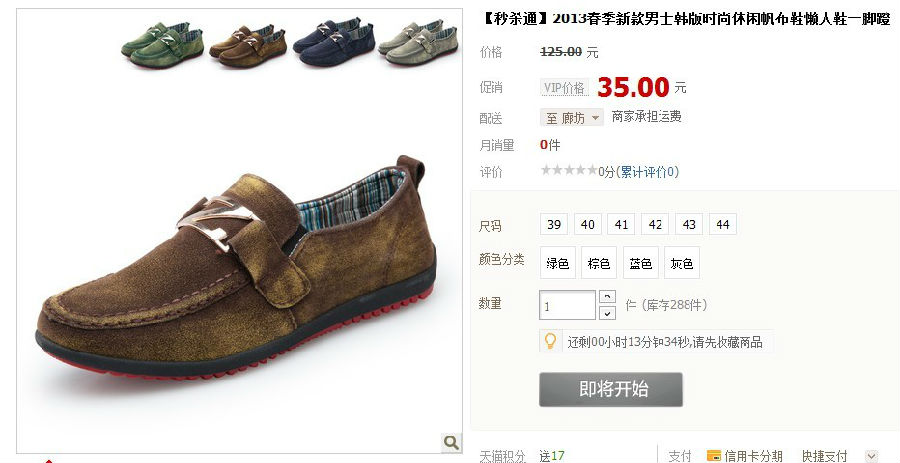Decrease quantity with the down arrow

point(607,313)
